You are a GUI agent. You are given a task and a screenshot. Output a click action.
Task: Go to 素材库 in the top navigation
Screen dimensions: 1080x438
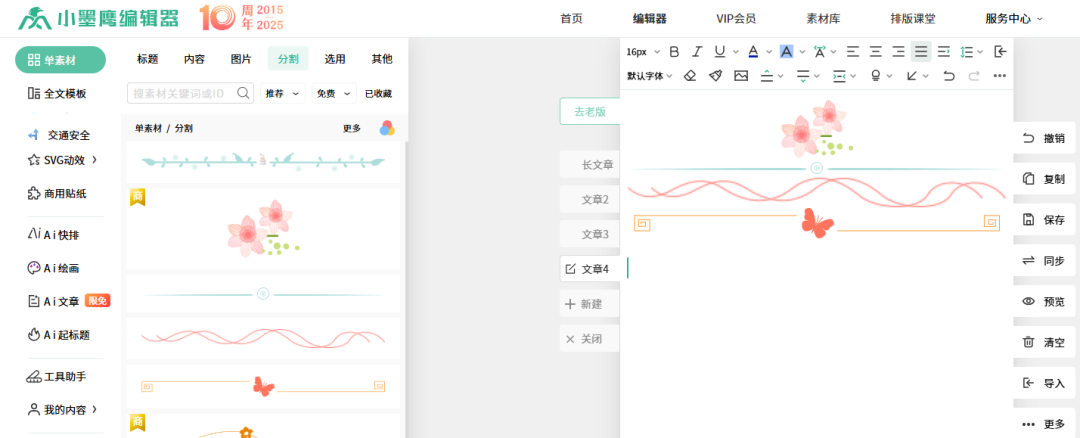click(x=823, y=19)
